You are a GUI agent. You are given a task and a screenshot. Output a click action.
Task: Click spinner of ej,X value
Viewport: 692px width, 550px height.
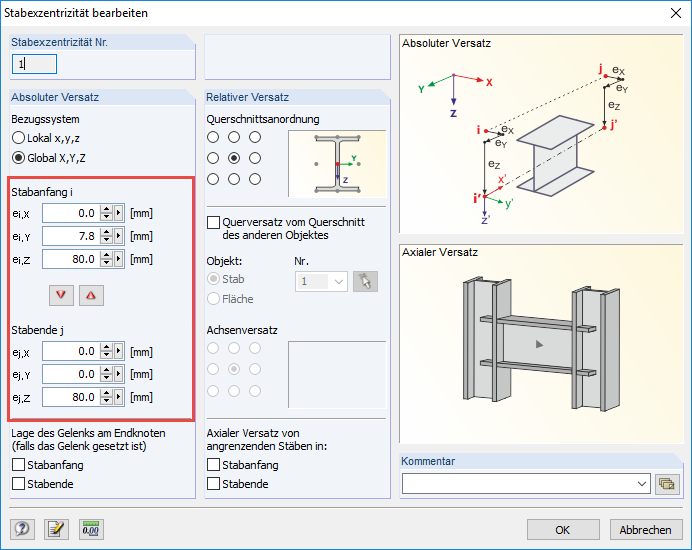pyautogui.click(x=106, y=351)
